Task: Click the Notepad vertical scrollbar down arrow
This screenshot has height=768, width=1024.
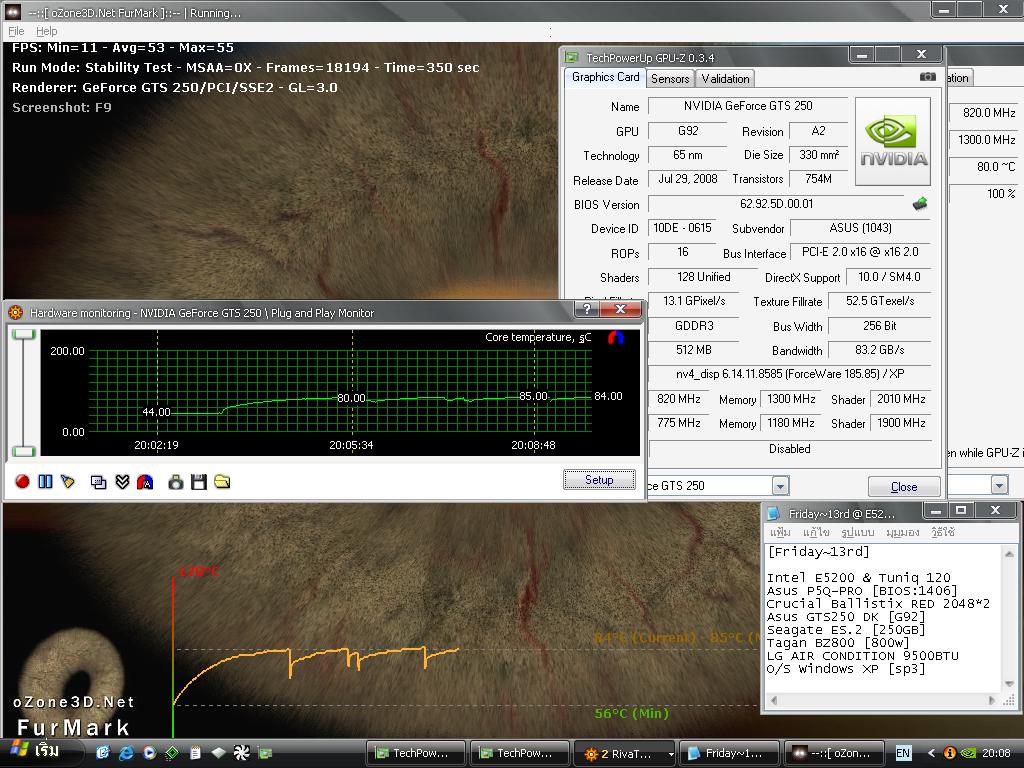Action: [1010, 684]
